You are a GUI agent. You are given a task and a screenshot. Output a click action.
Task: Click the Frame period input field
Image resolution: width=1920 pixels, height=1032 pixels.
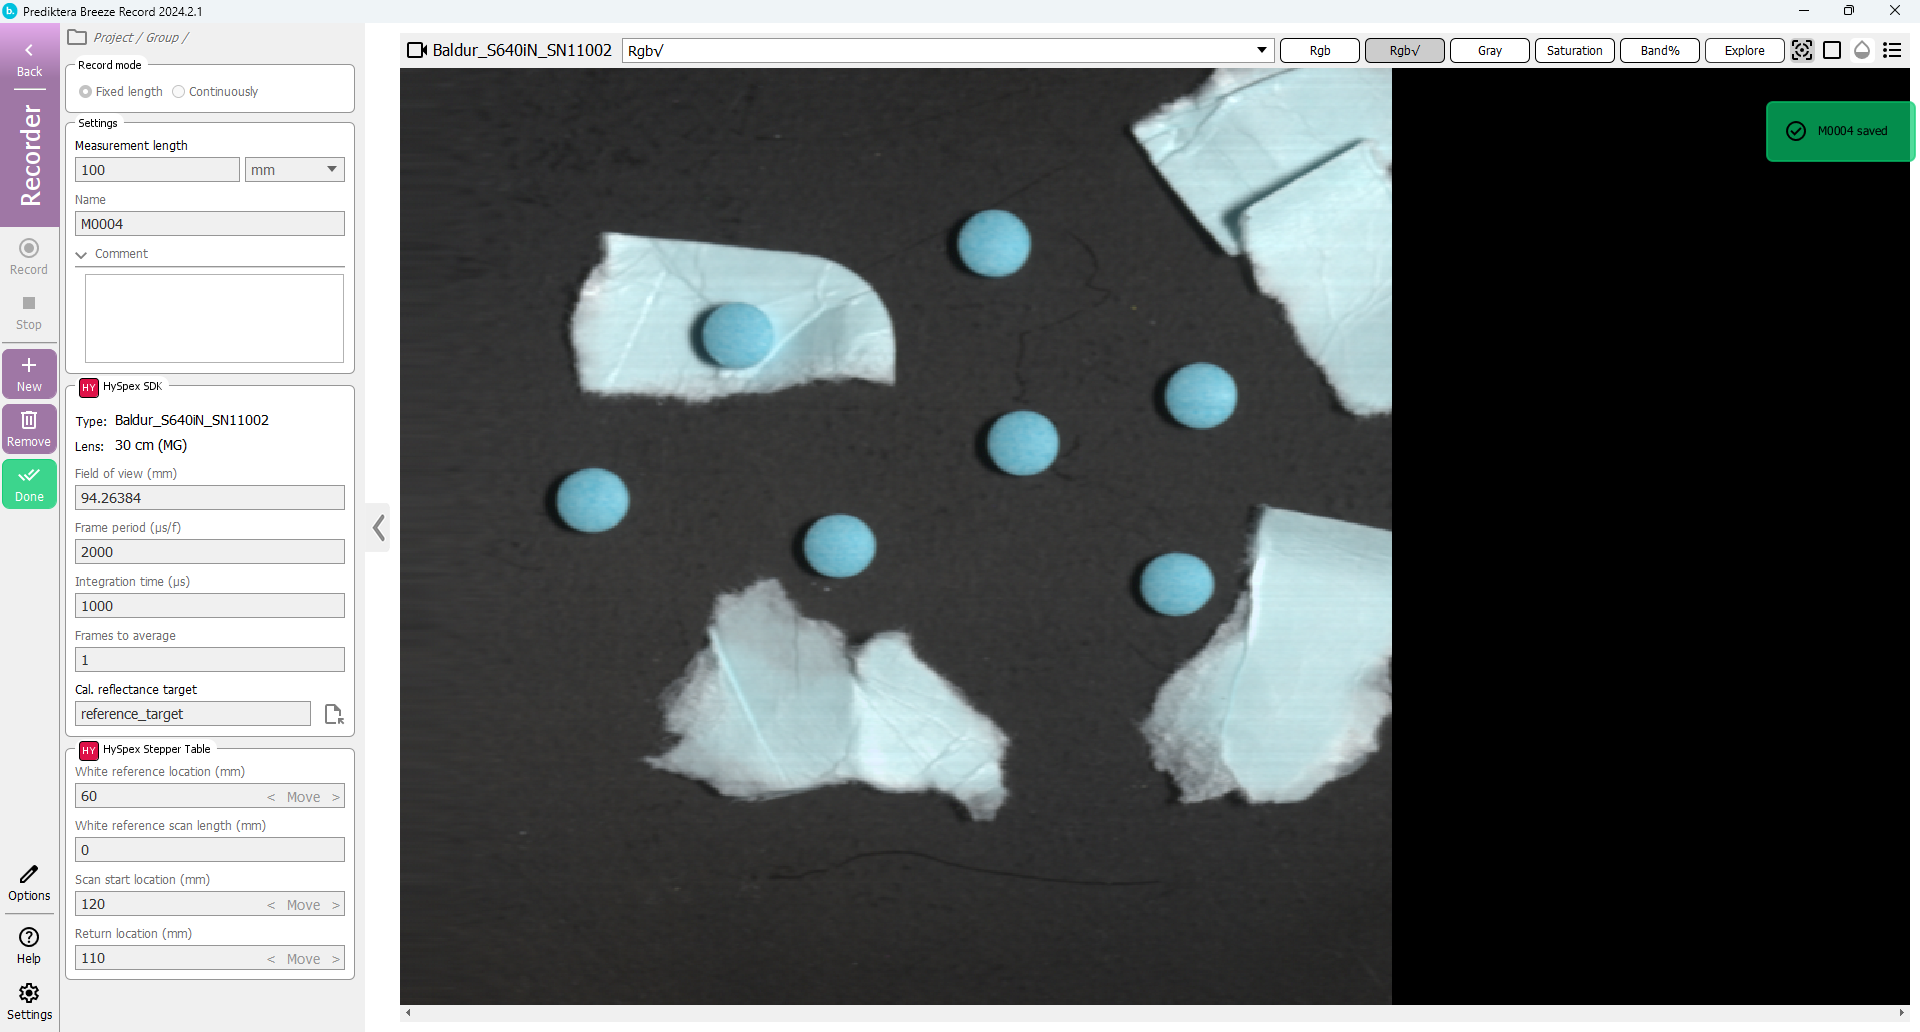pos(210,552)
